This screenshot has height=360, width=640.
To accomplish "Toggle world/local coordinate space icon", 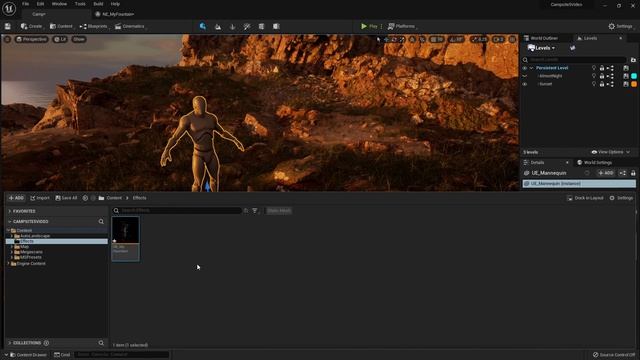I will click(413, 40).
